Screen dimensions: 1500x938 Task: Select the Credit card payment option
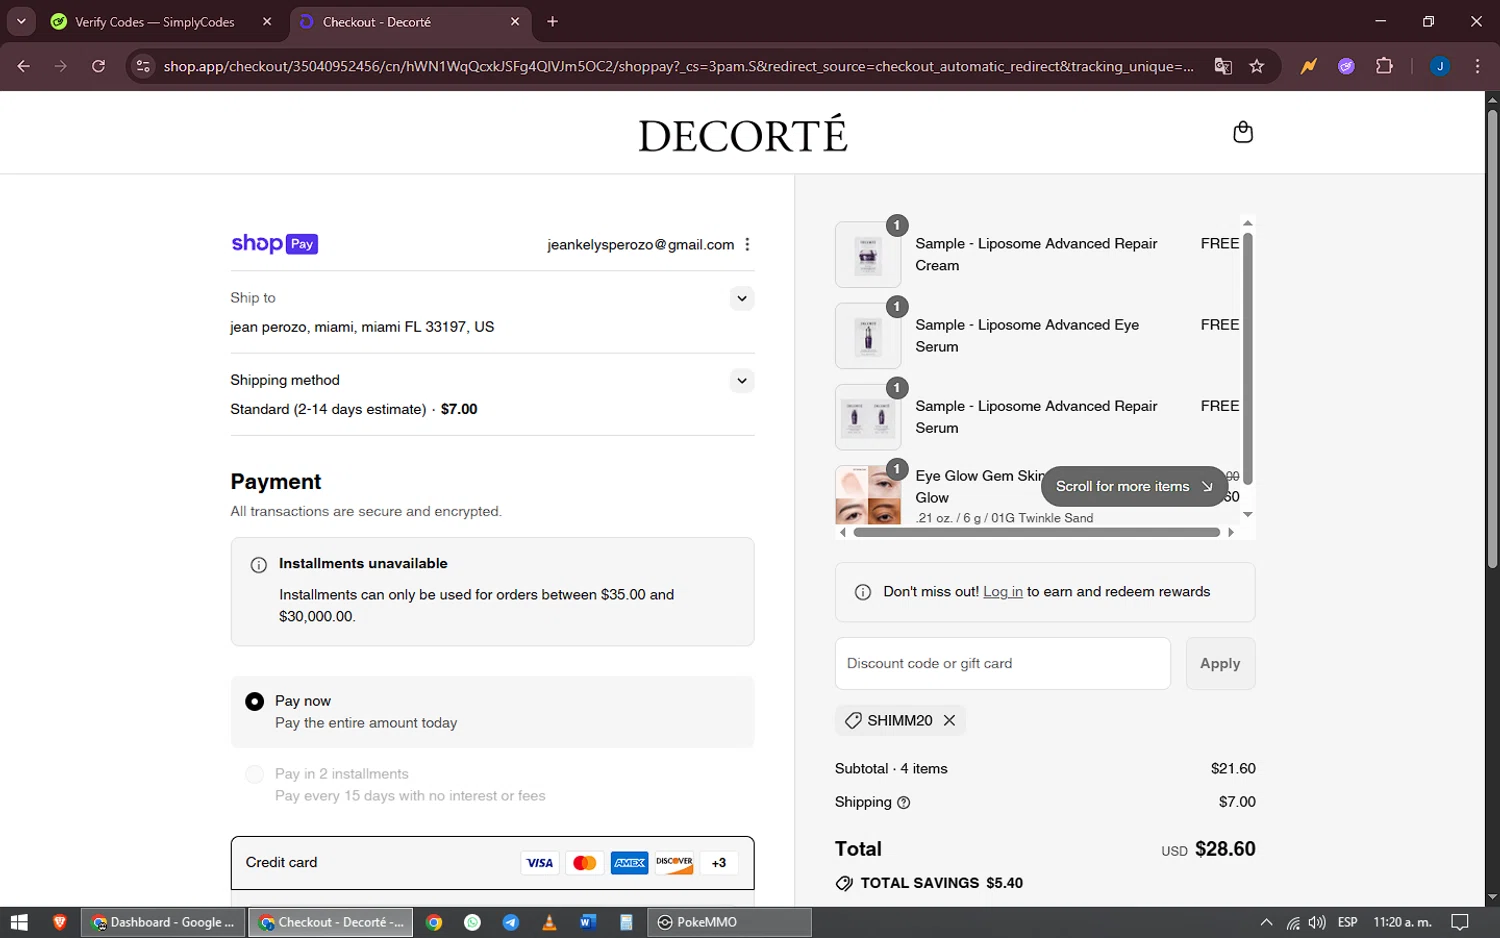(492, 863)
